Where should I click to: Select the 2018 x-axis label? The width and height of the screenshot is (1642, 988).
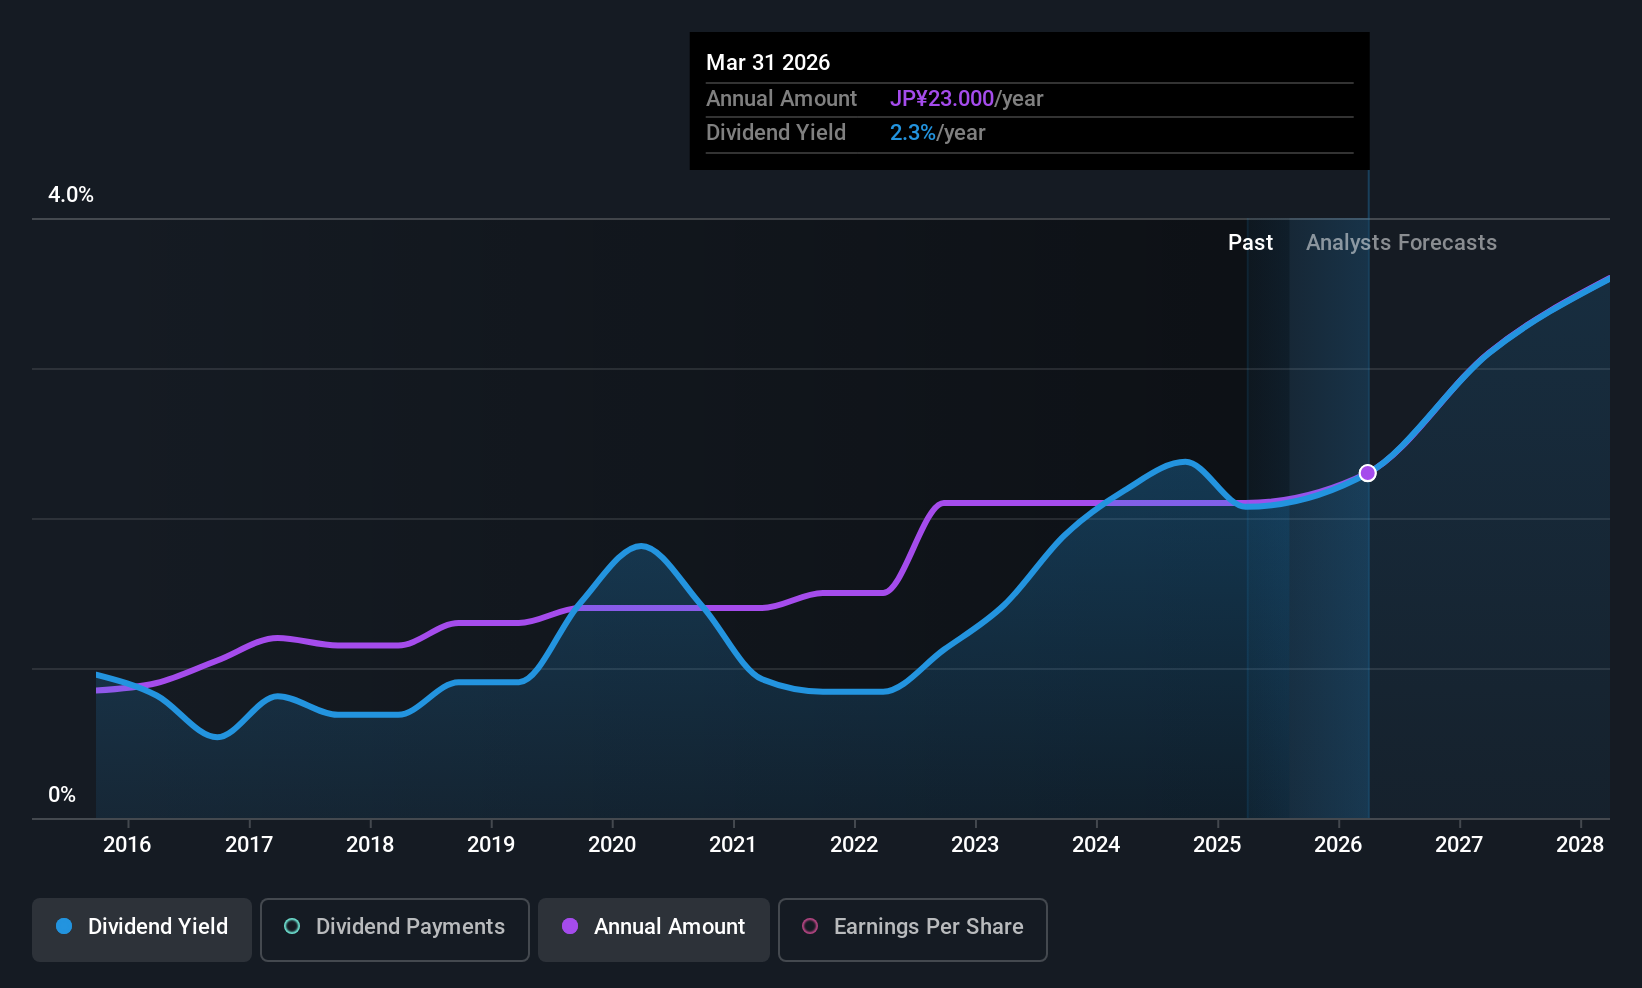pos(370,845)
